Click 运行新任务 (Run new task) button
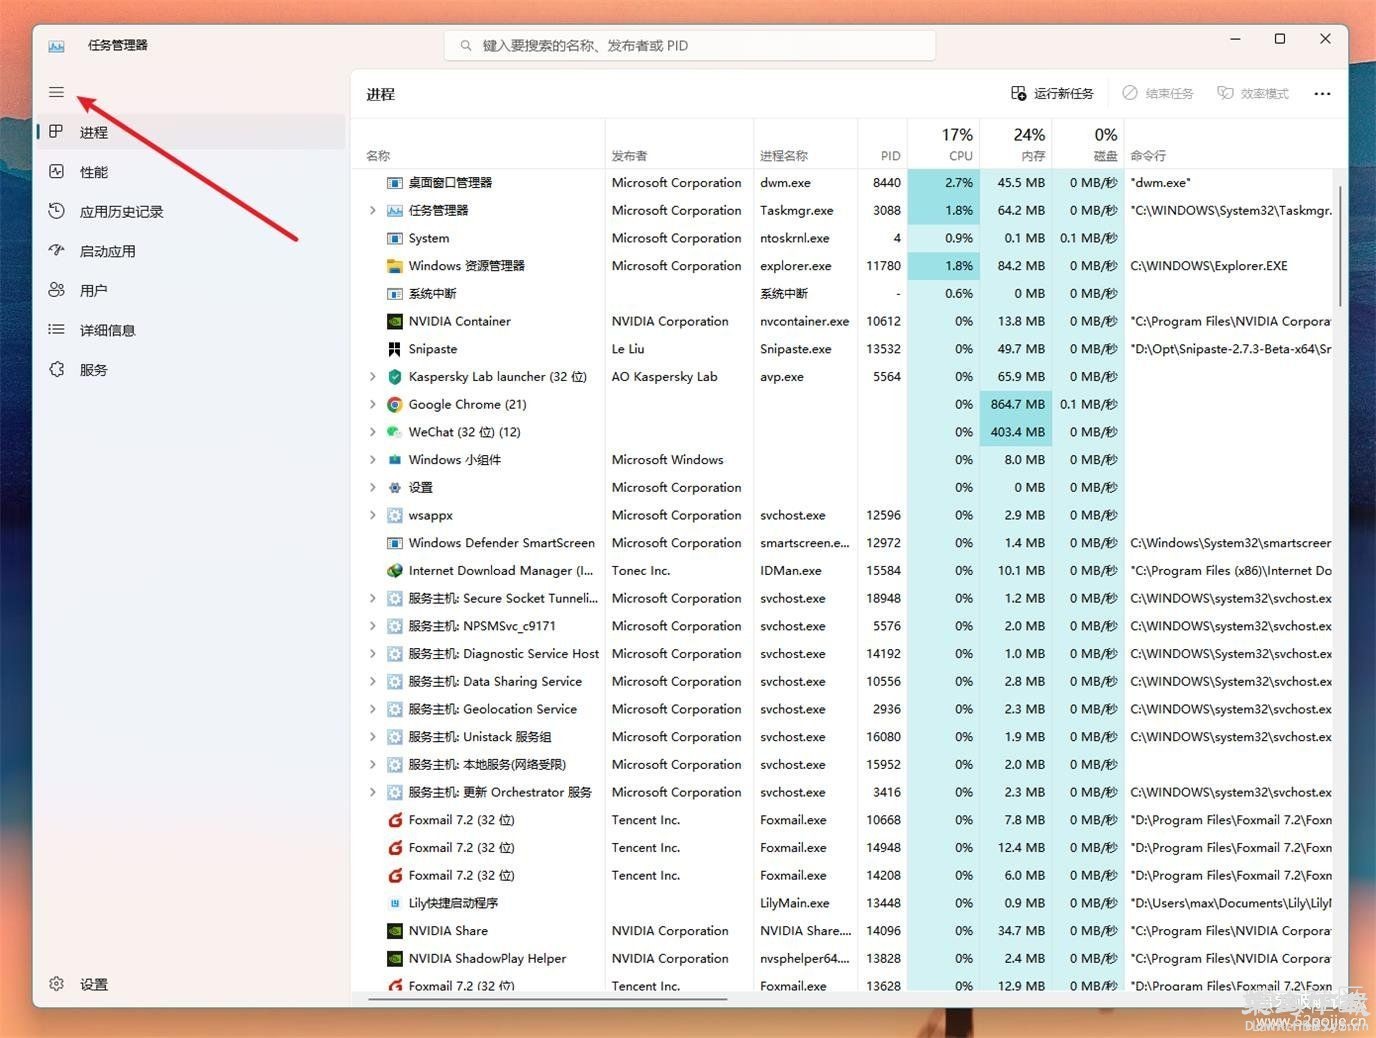The image size is (1376, 1038). click(x=1052, y=93)
